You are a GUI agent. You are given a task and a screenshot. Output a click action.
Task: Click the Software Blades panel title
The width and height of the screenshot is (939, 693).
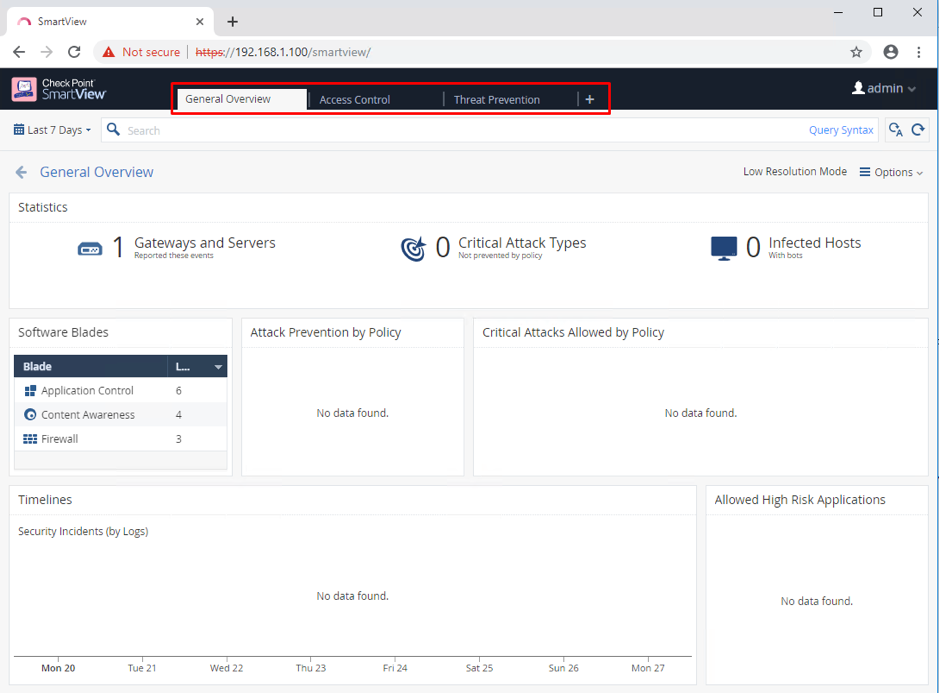pos(63,332)
